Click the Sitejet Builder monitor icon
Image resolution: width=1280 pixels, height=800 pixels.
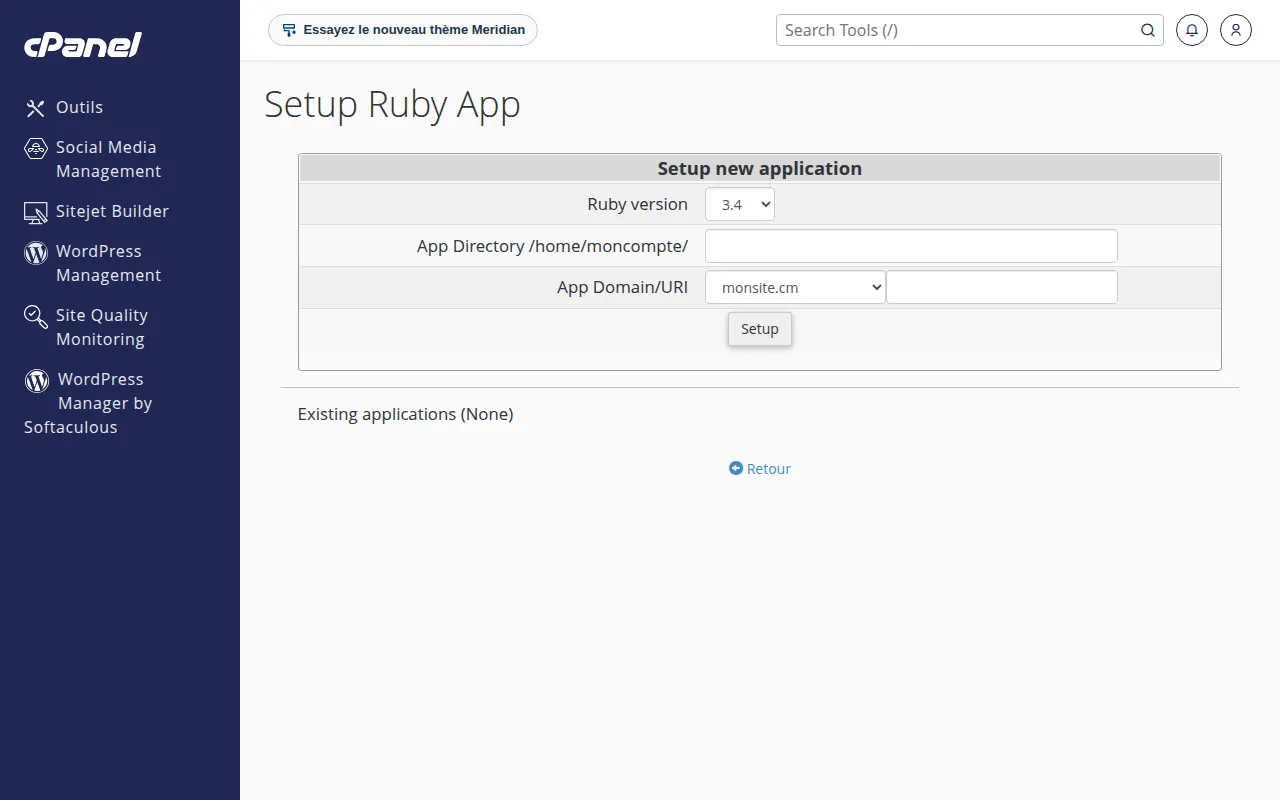pos(36,212)
